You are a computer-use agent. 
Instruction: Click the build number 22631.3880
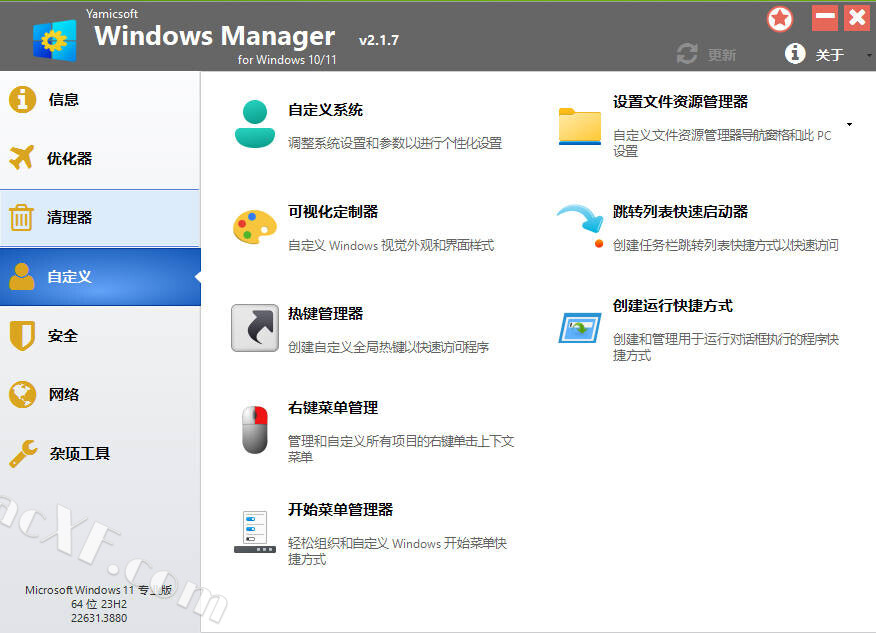(x=99, y=618)
